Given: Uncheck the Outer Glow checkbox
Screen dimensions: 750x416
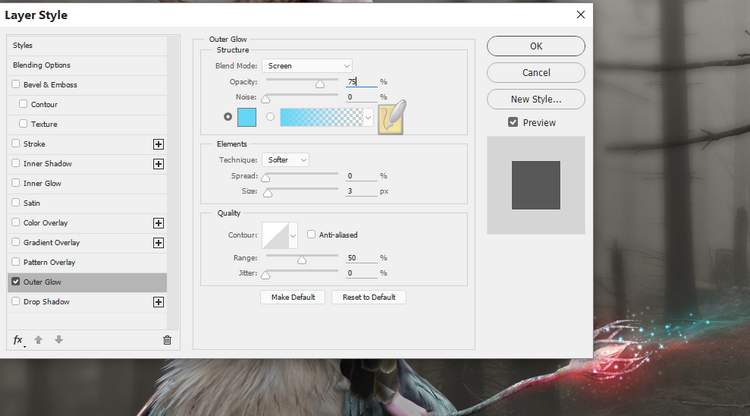Looking at the screenshot, I should coord(16,282).
